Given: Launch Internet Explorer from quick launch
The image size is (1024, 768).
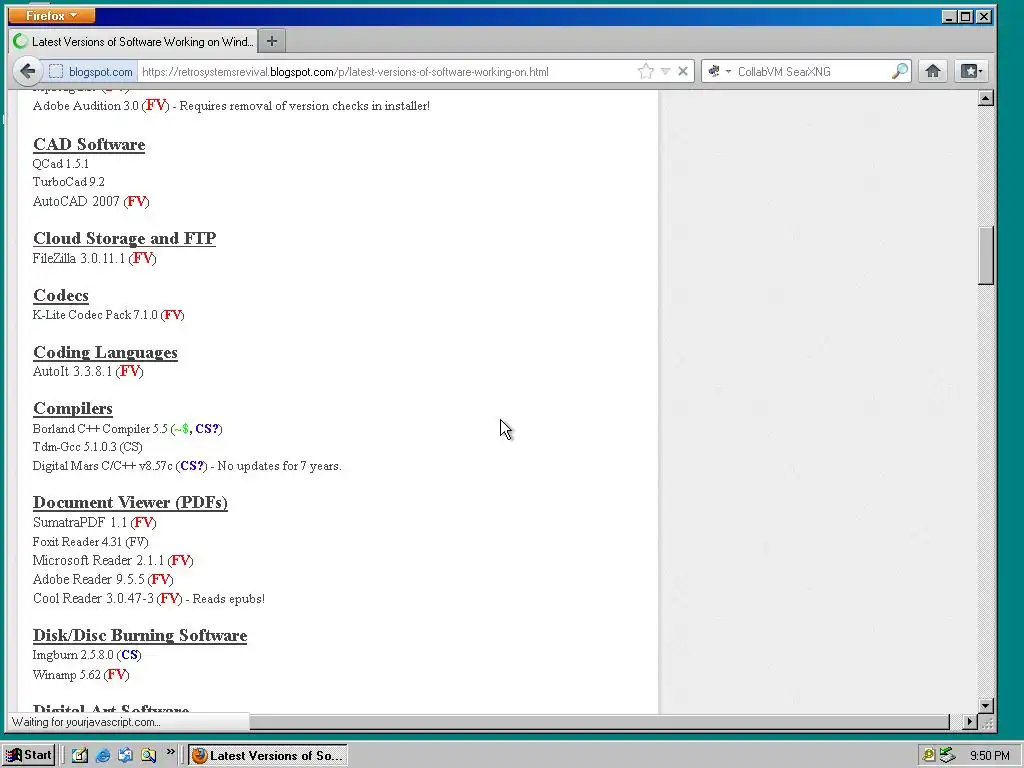Looking at the screenshot, I should [103, 755].
